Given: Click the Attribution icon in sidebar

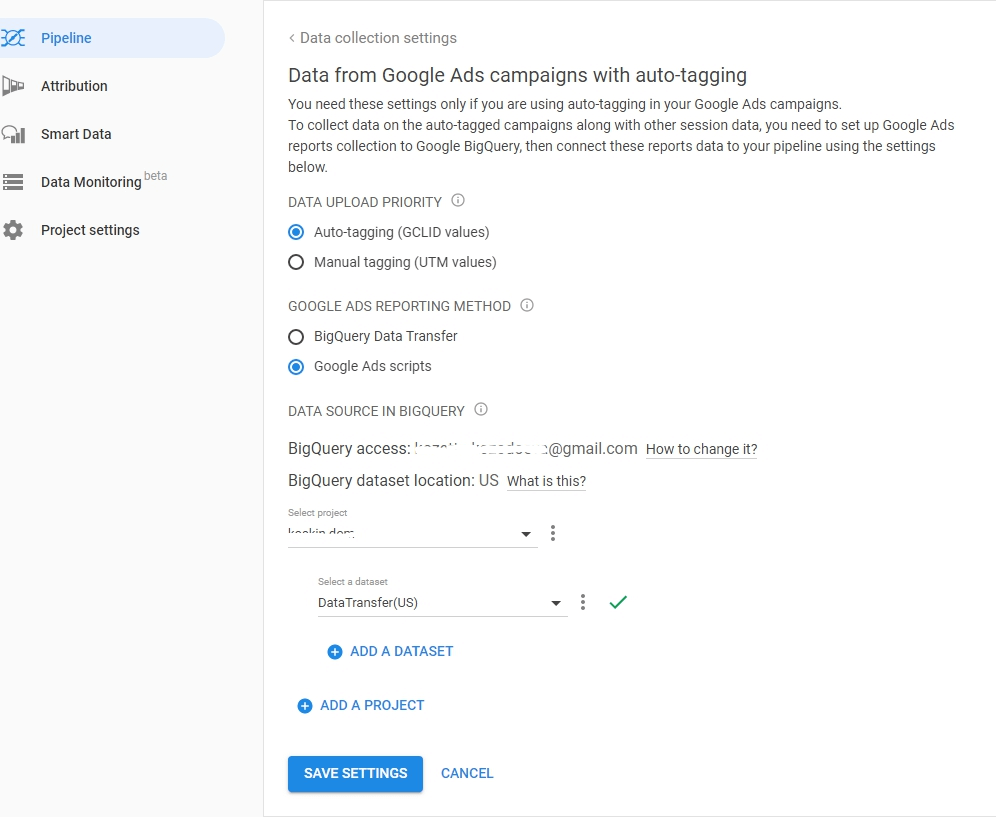Looking at the screenshot, I should pyautogui.click(x=13, y=86).
